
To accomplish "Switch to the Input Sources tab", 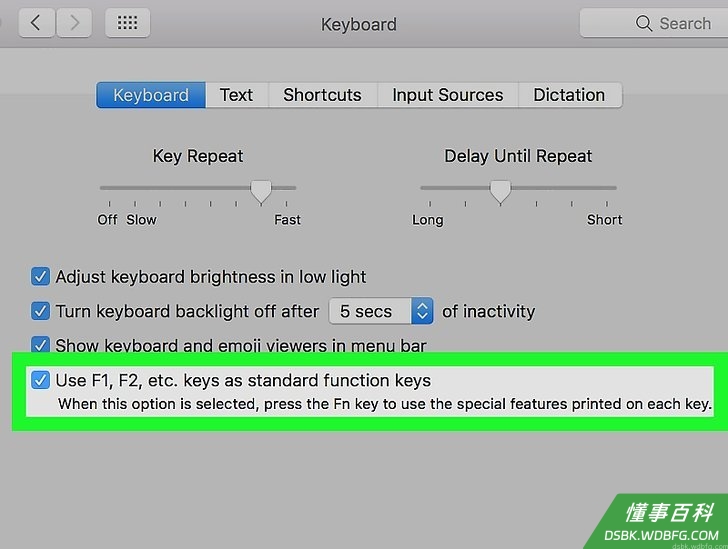I will (x=448, y=95).
